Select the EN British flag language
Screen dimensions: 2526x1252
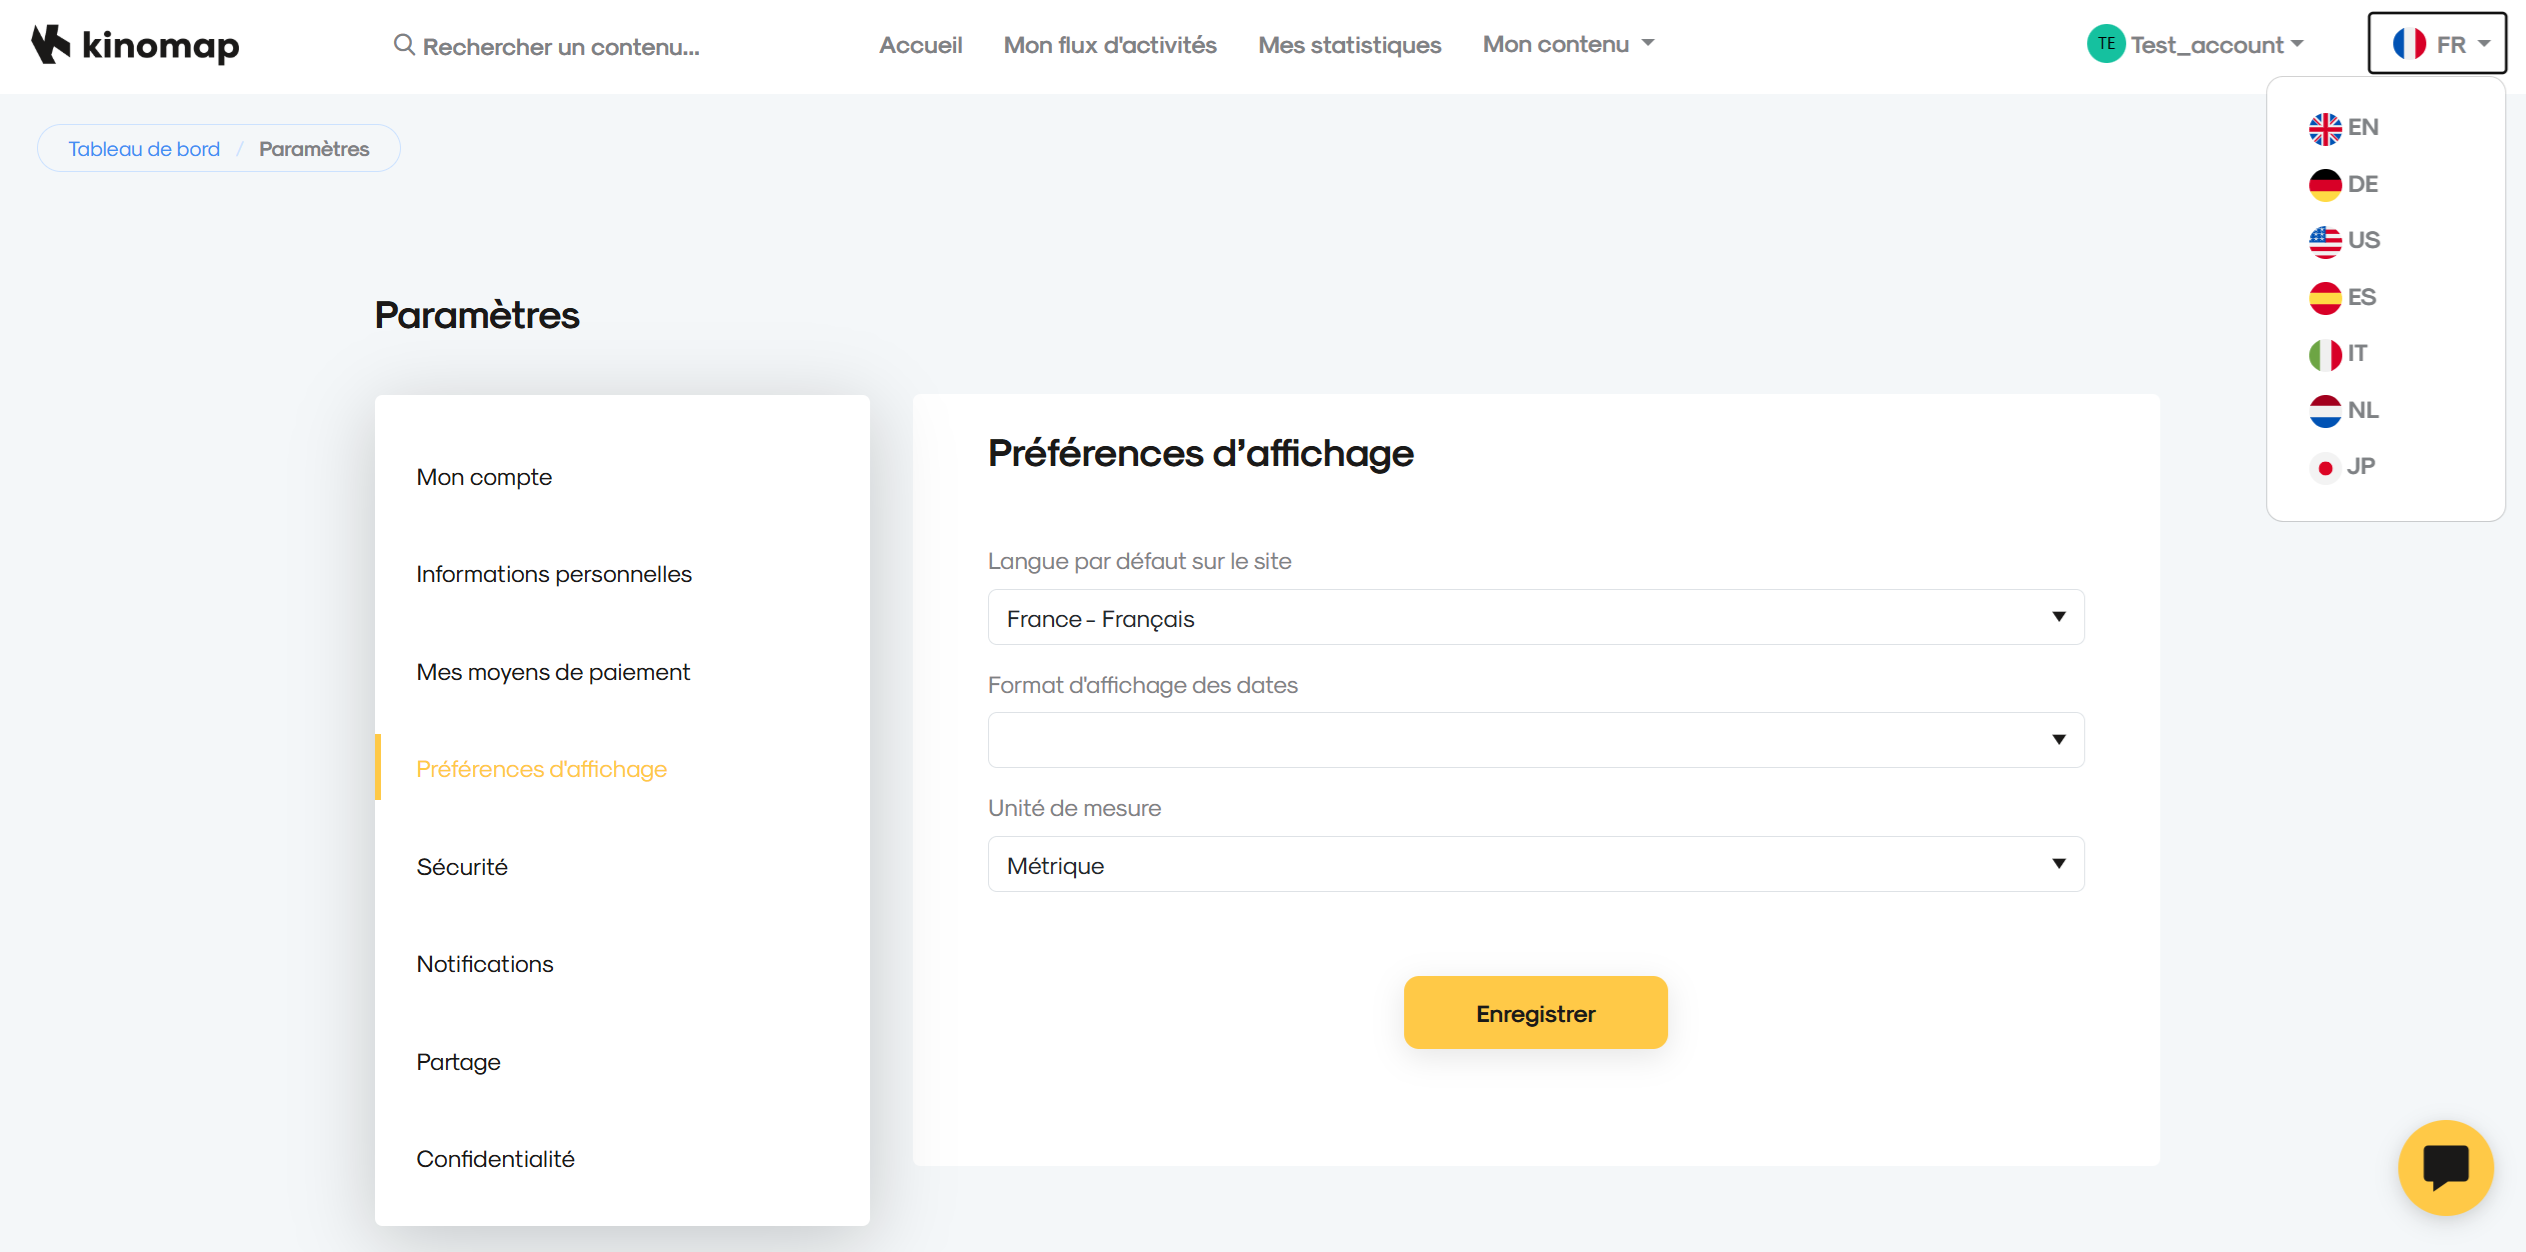point(2343,128)
